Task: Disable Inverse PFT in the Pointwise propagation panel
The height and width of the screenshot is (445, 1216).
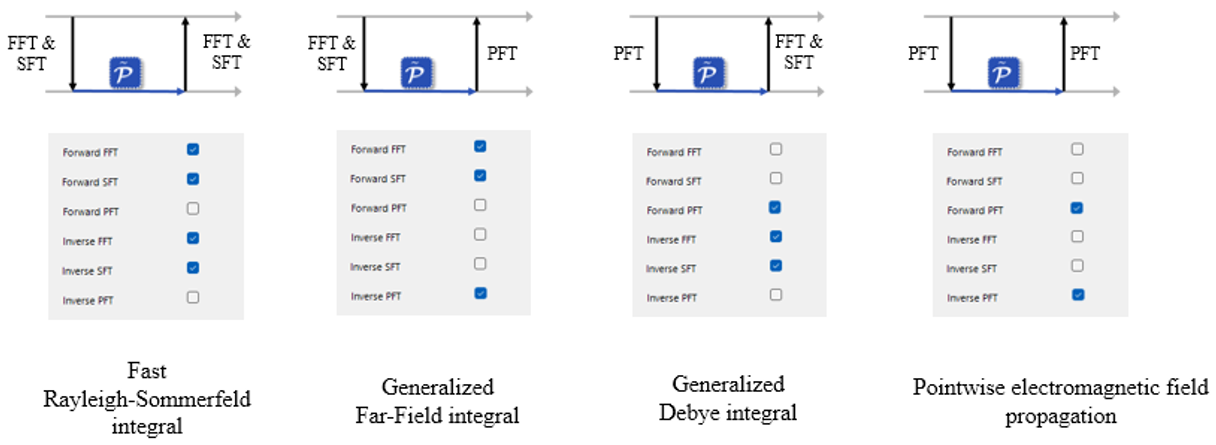Action: (x=1077, y=295)
